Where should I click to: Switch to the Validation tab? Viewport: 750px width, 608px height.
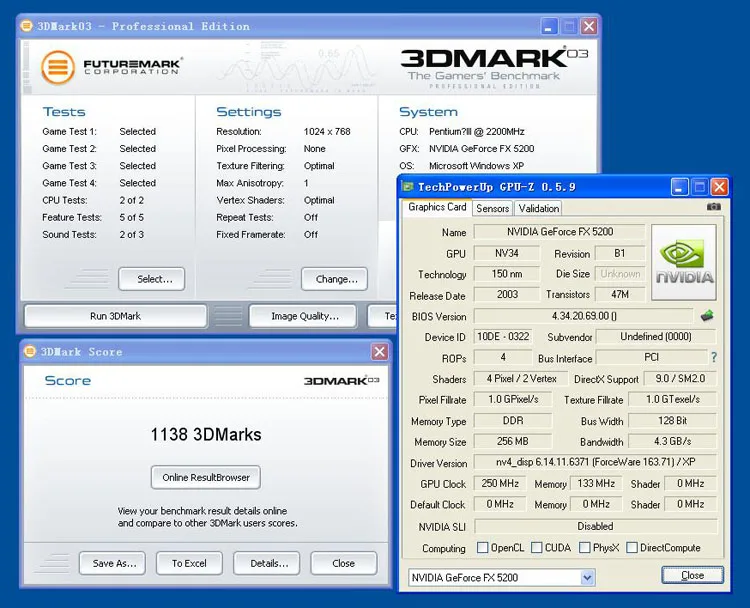(x=539, y=209)
